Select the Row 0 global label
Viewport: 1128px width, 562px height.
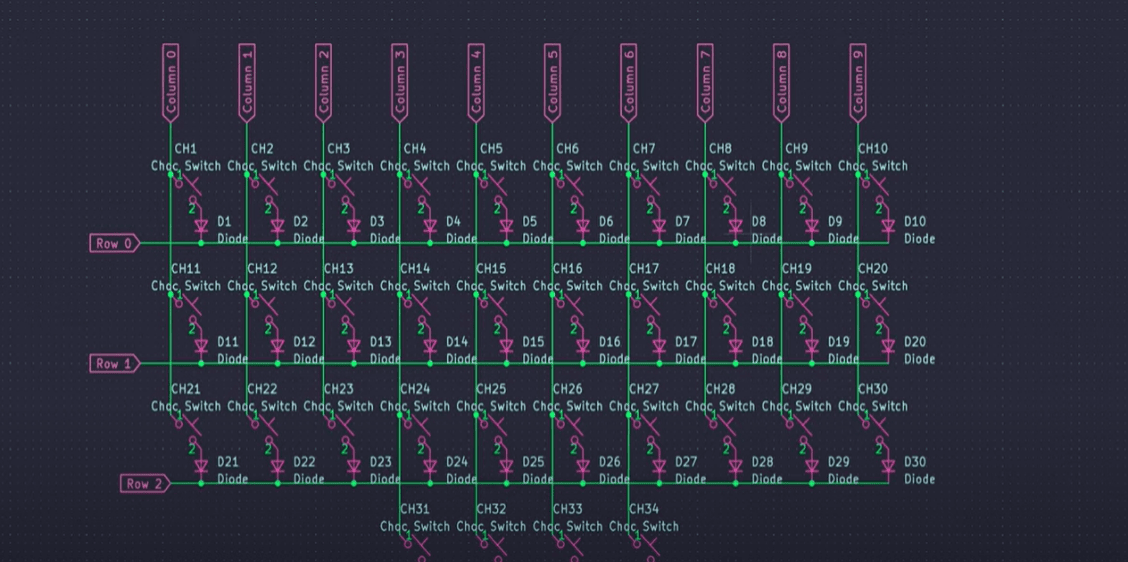(115, 243)
